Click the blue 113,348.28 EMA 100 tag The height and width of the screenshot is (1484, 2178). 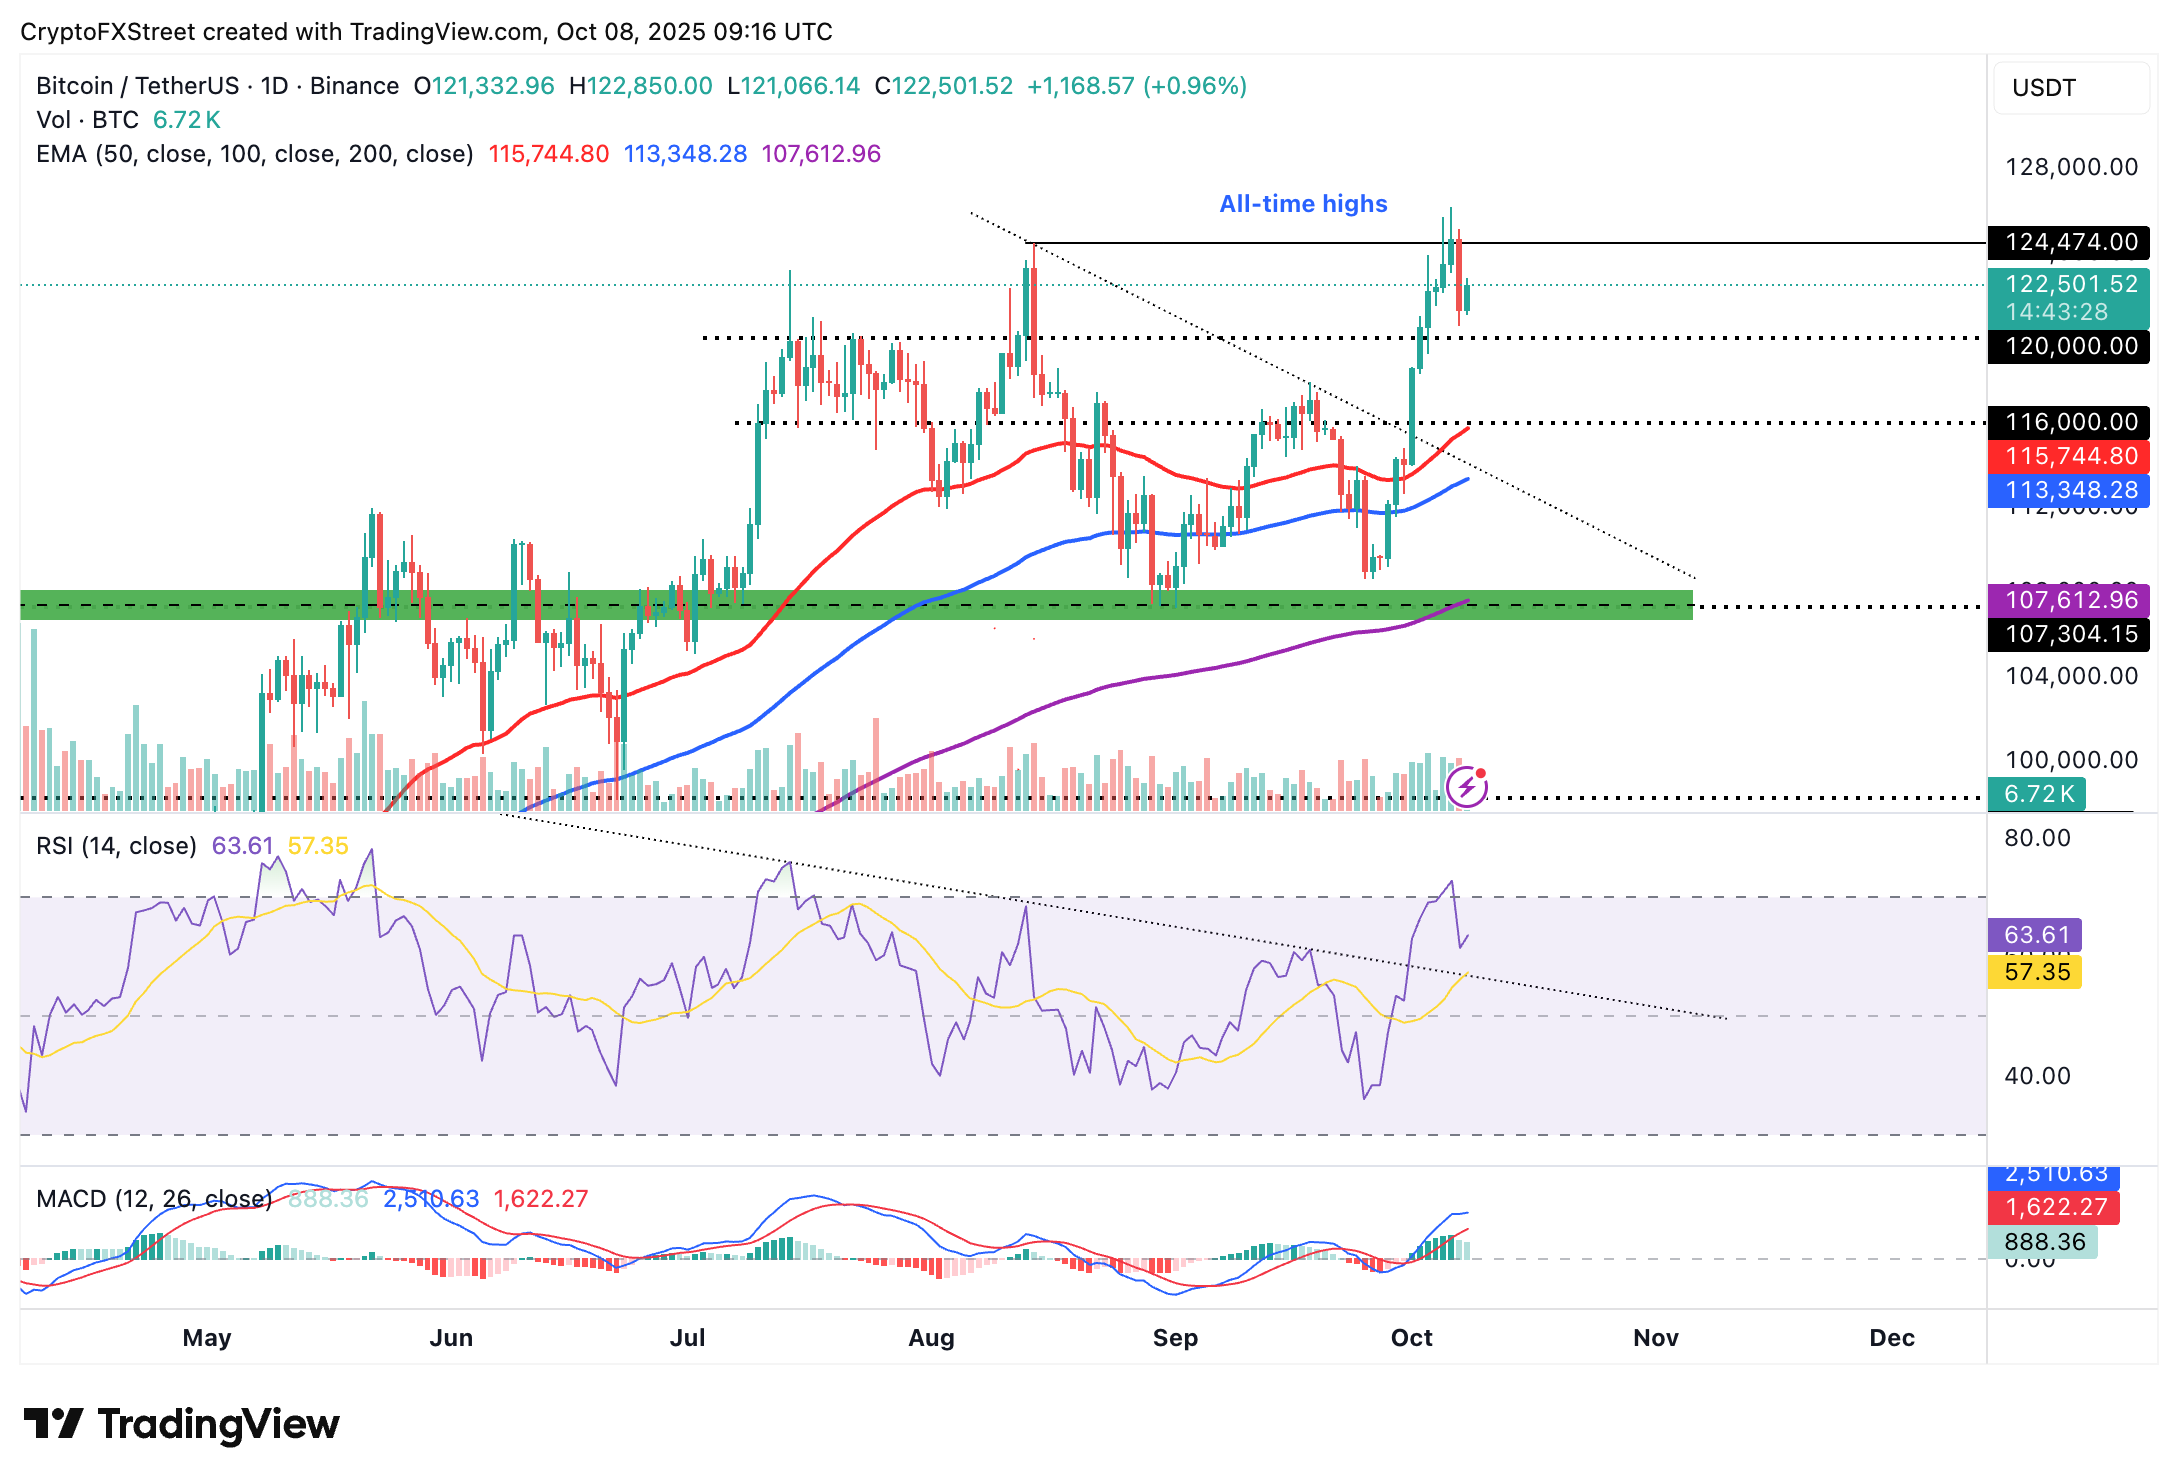(2070, 490)
